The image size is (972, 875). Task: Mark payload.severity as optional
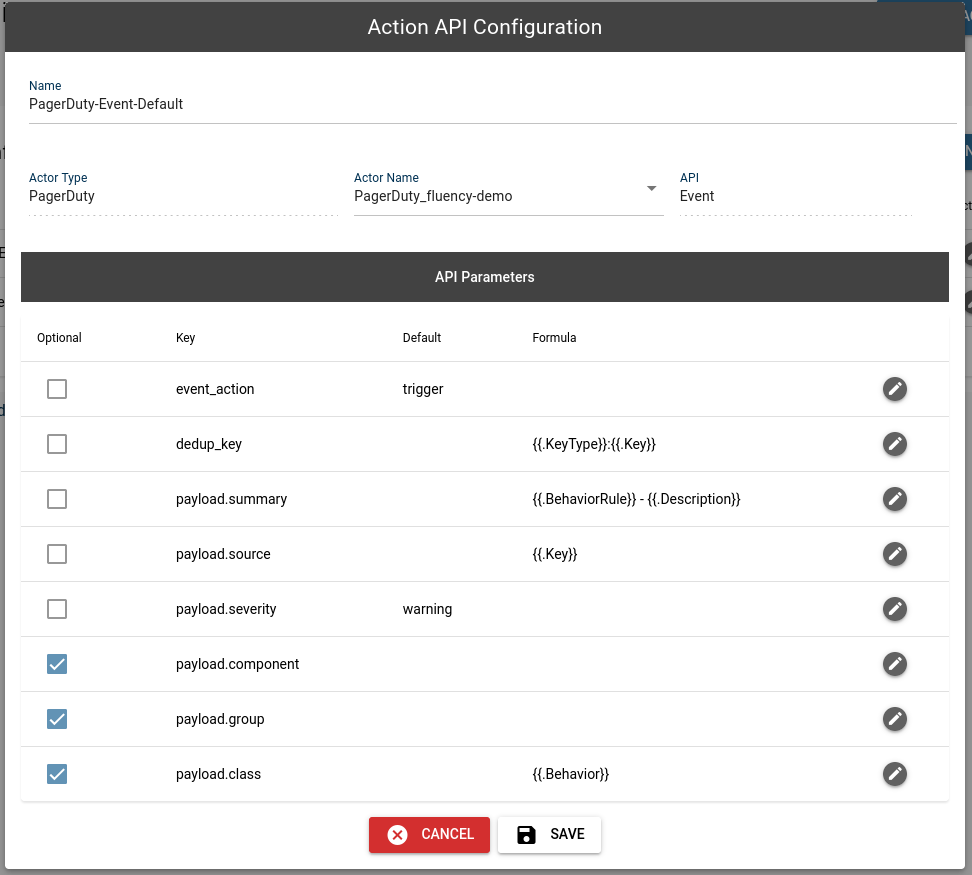coord(57,609)
